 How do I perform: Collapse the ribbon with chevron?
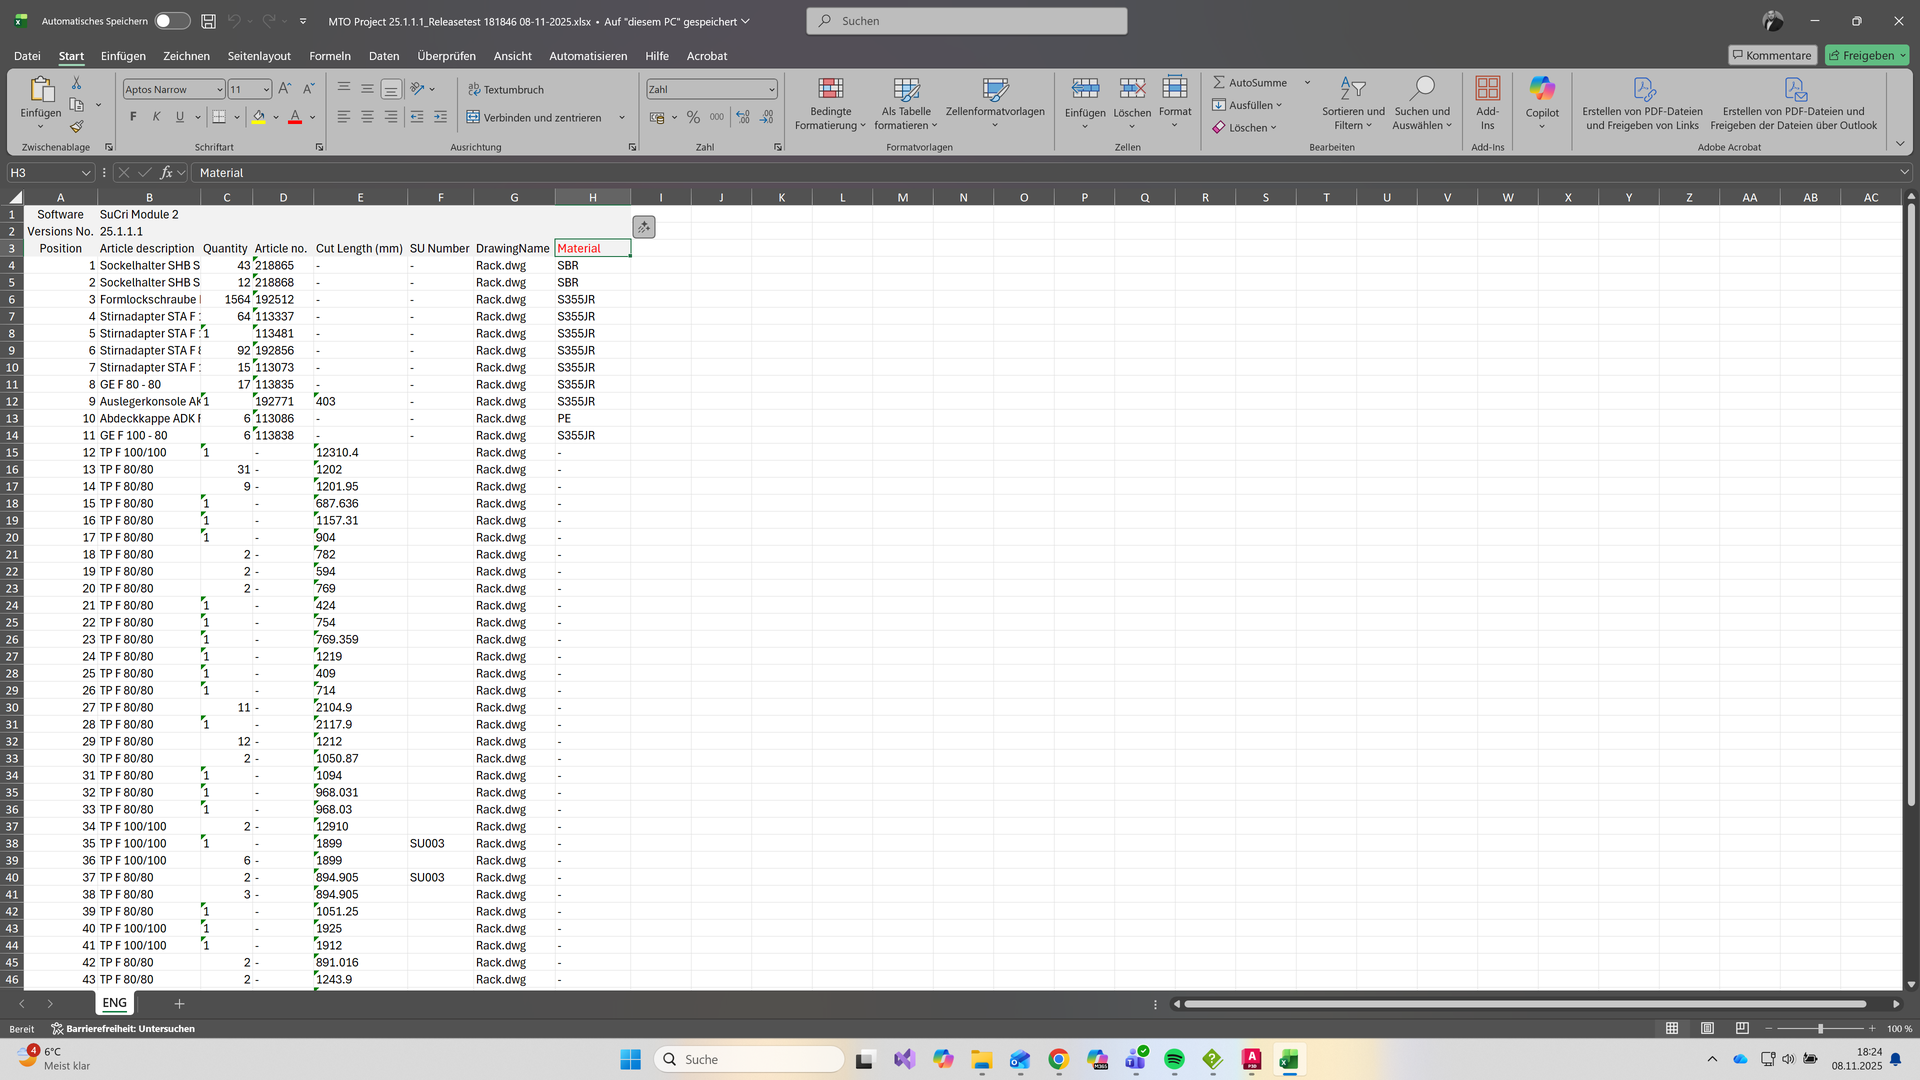click(x=1900, y=144)
